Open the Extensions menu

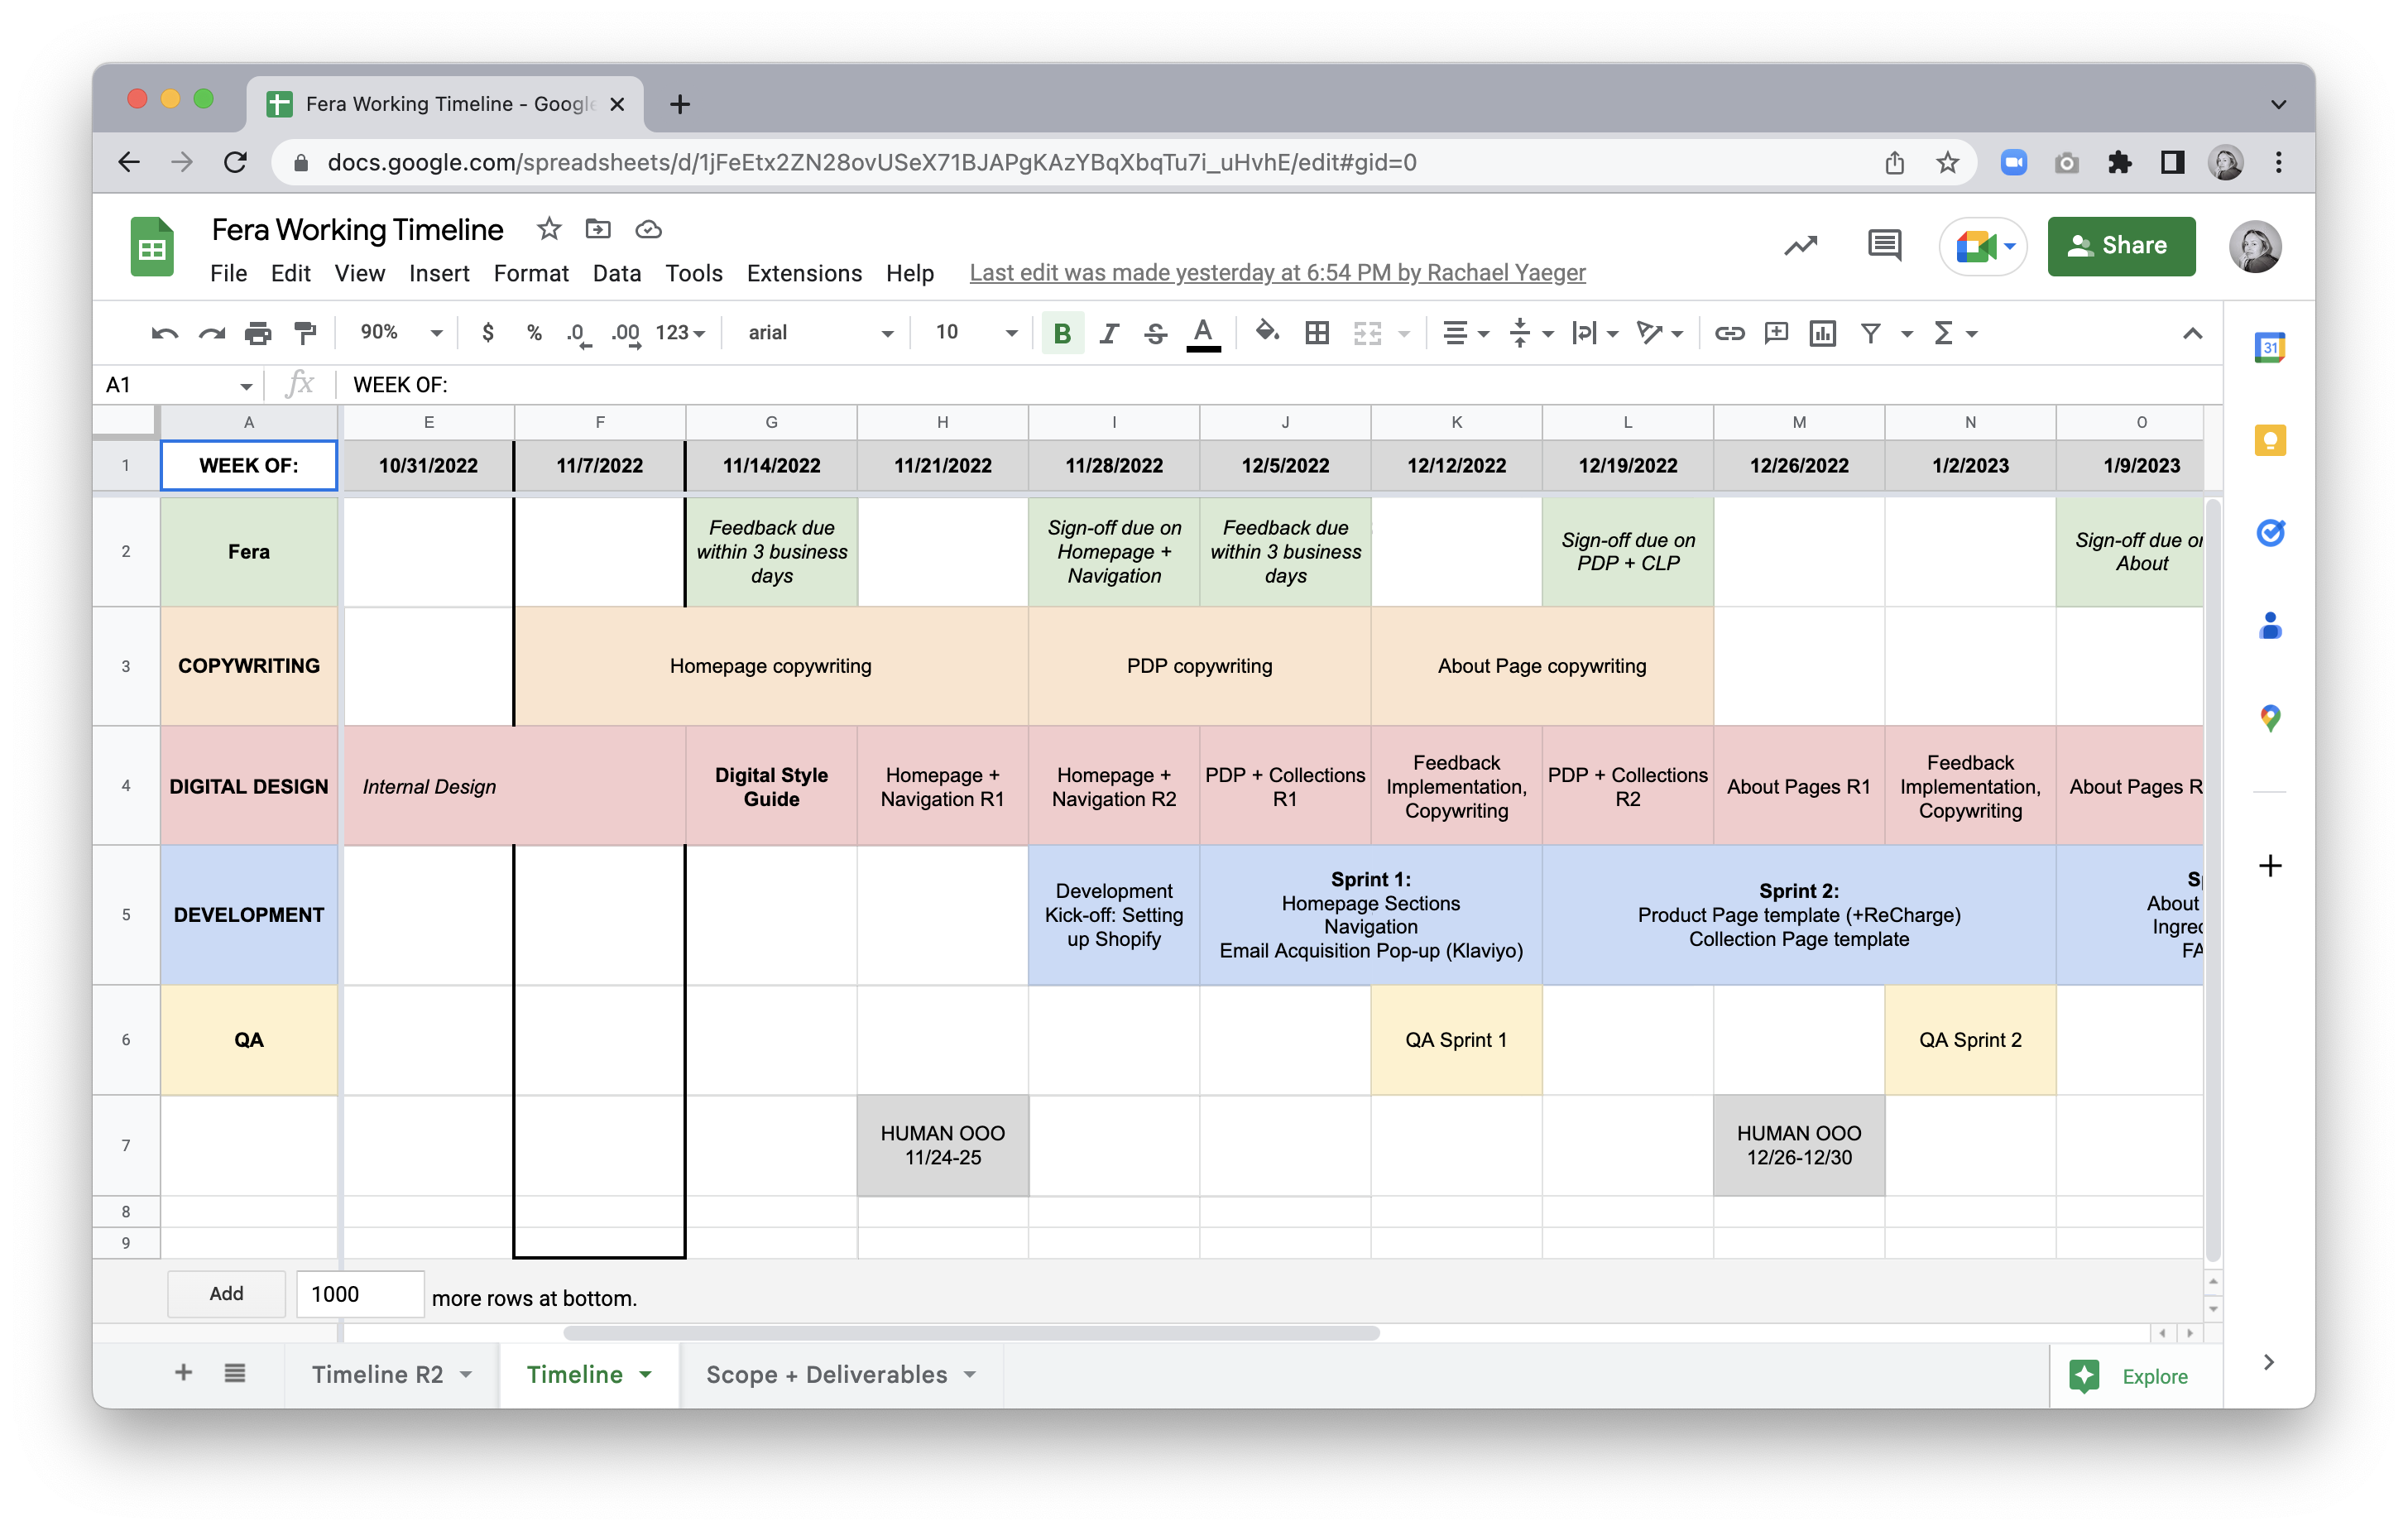click(803, 273)
